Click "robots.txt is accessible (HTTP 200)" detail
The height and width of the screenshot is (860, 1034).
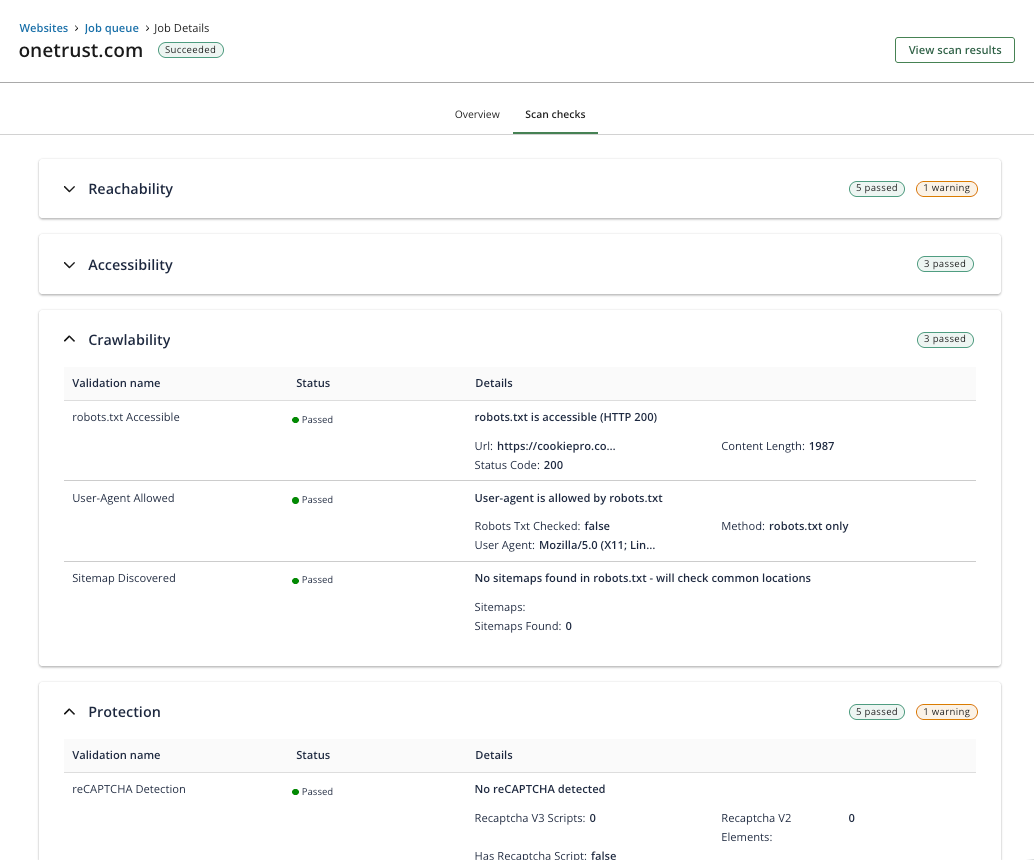click(566, 417)
